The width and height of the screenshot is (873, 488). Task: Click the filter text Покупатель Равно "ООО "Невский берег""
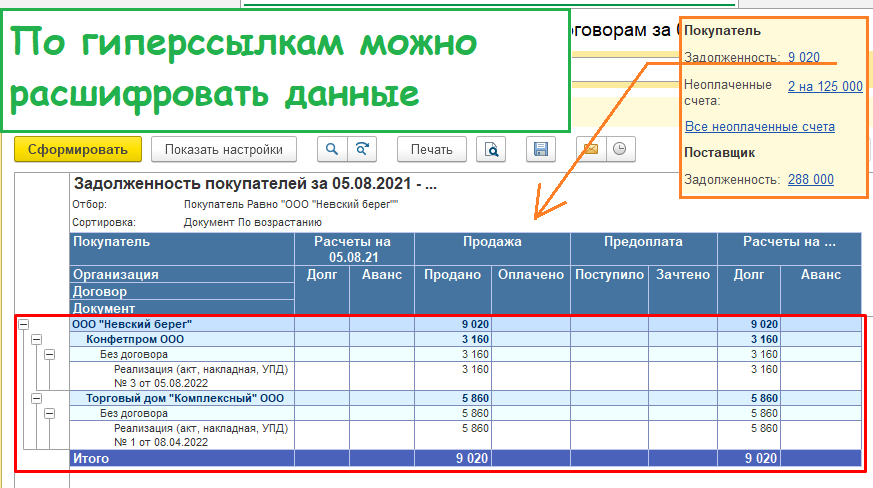coord(291,204)
